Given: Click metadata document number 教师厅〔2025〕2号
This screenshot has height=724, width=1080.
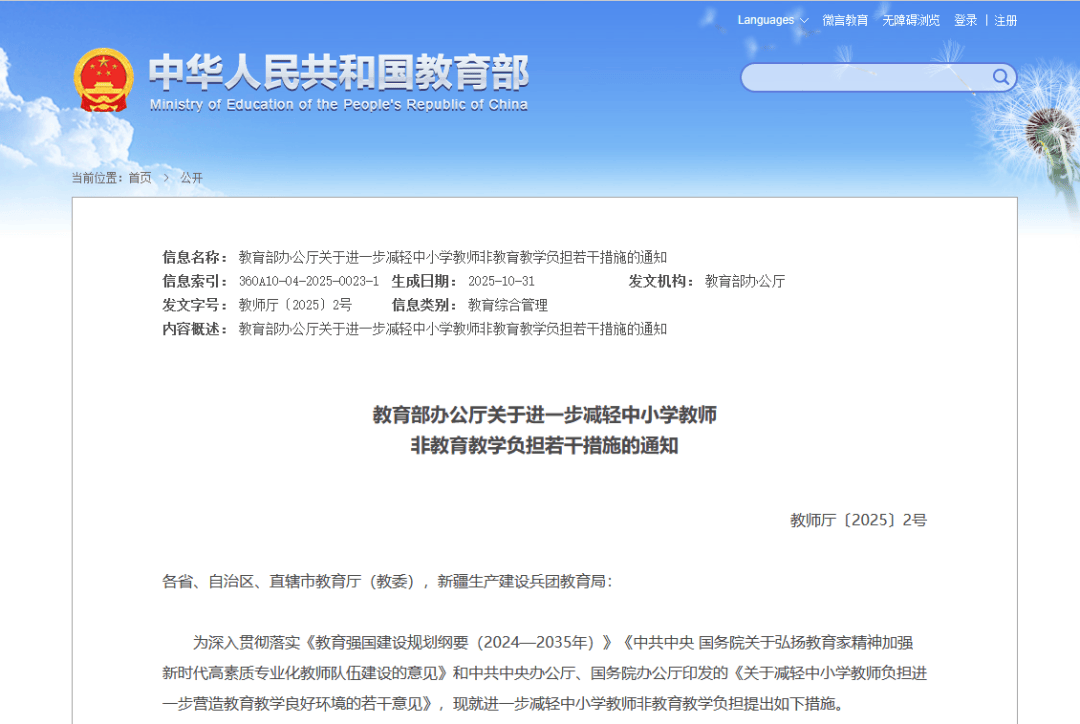Looking at the screenshot, I should click(x=295, y=305).
